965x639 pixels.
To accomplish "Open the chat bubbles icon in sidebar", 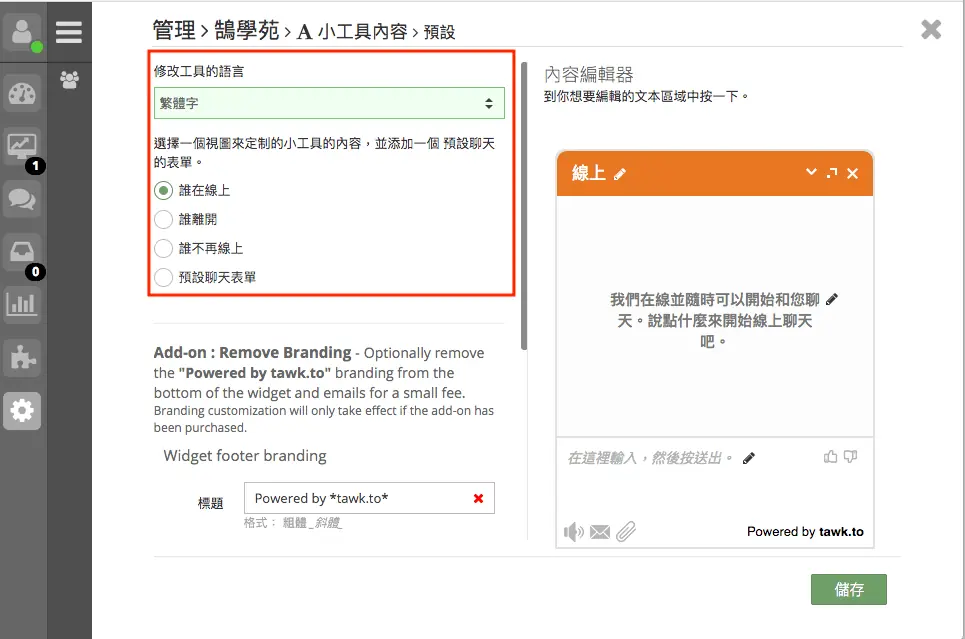I will click(22, 199).
